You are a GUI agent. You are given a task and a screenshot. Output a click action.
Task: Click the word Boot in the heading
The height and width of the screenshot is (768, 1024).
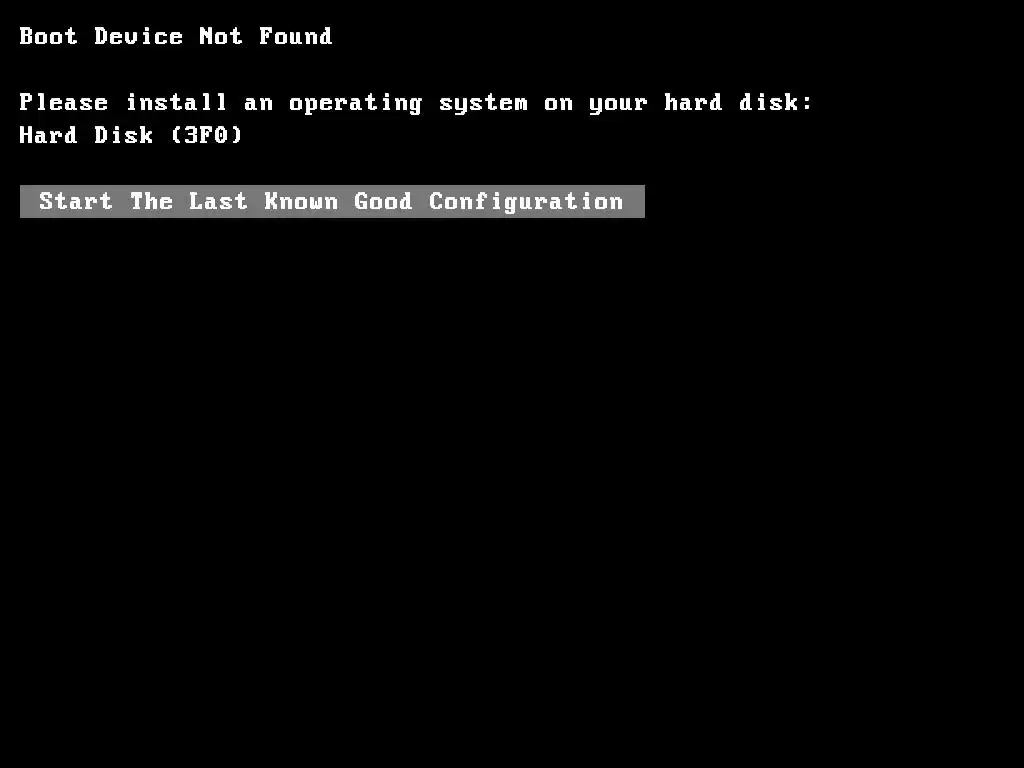[x=48, y=36]
